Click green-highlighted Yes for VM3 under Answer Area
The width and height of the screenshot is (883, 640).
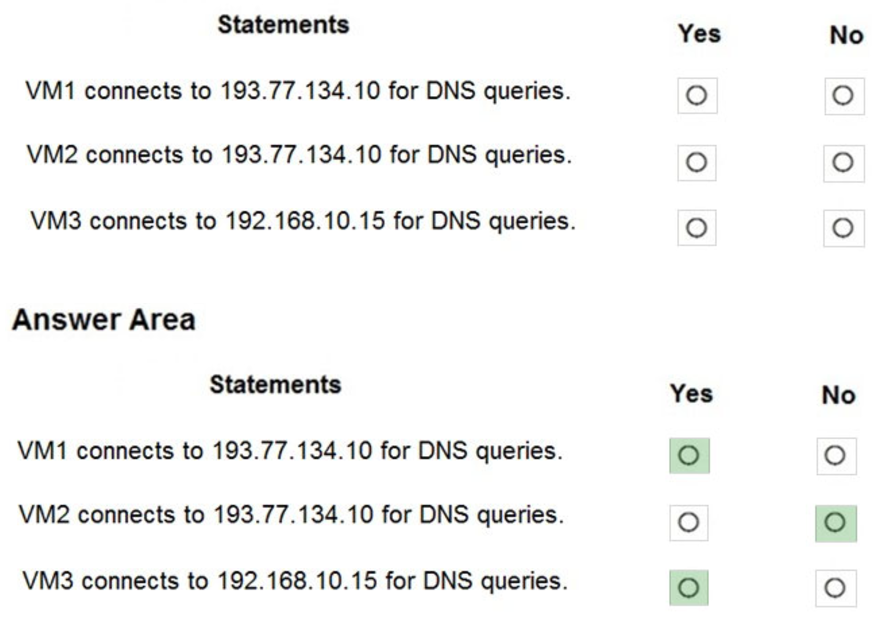(689, 588)
